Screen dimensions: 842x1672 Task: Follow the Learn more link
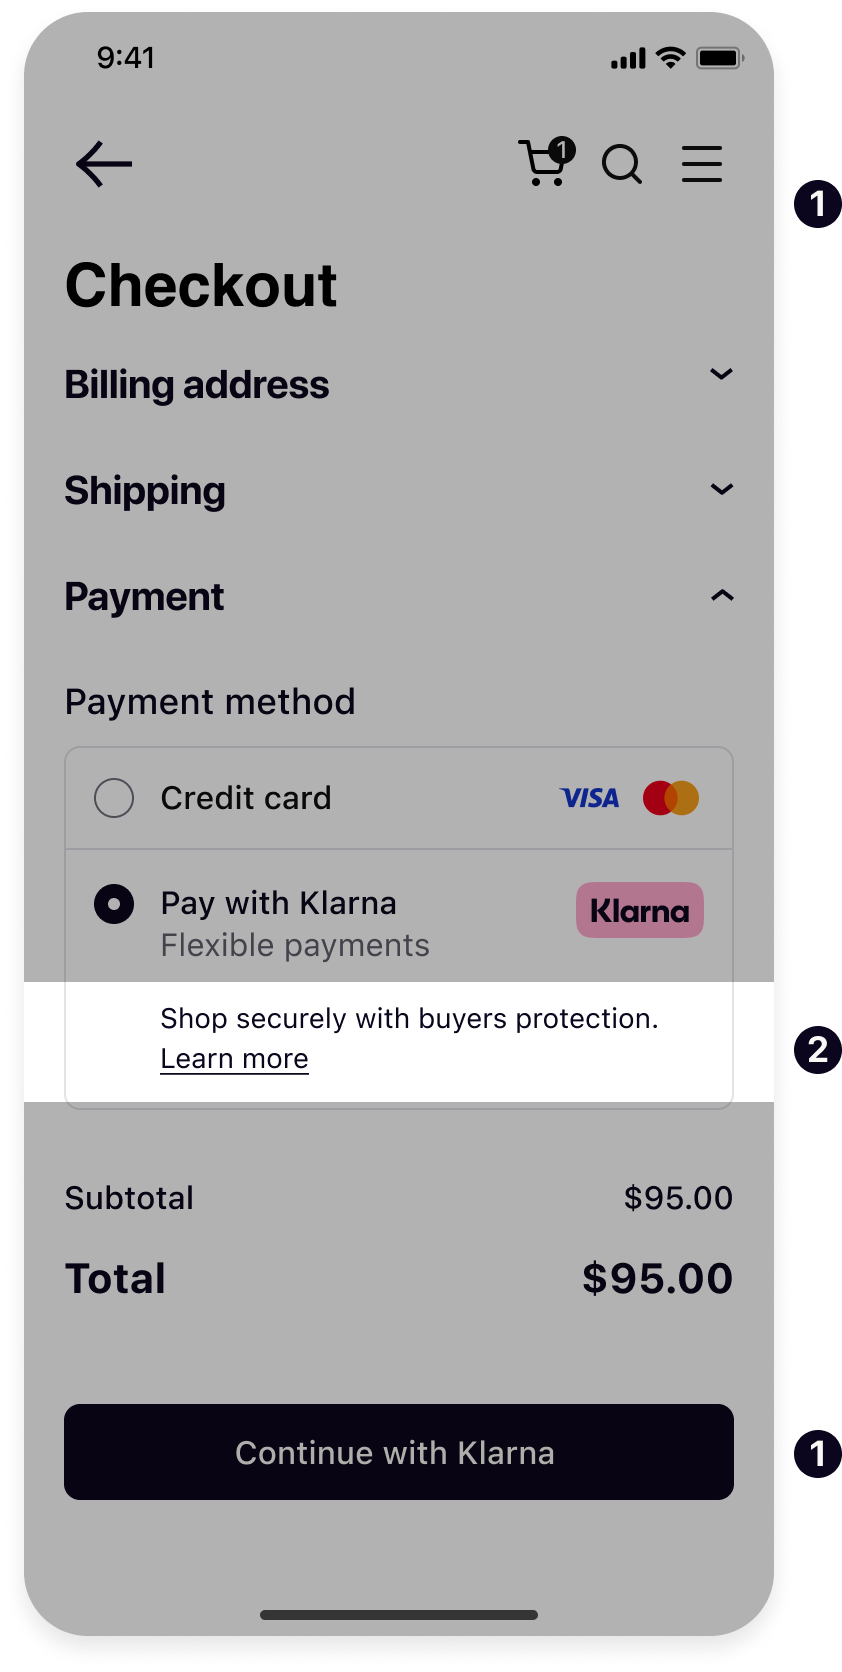(x=235, y=1059)
